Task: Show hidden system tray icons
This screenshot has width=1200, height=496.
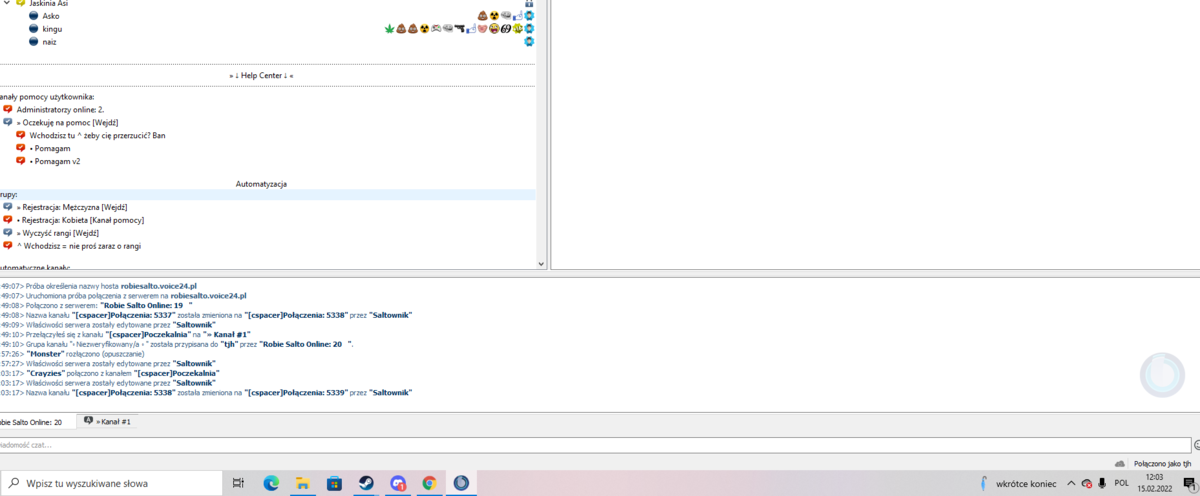Action: (1071, 483)
